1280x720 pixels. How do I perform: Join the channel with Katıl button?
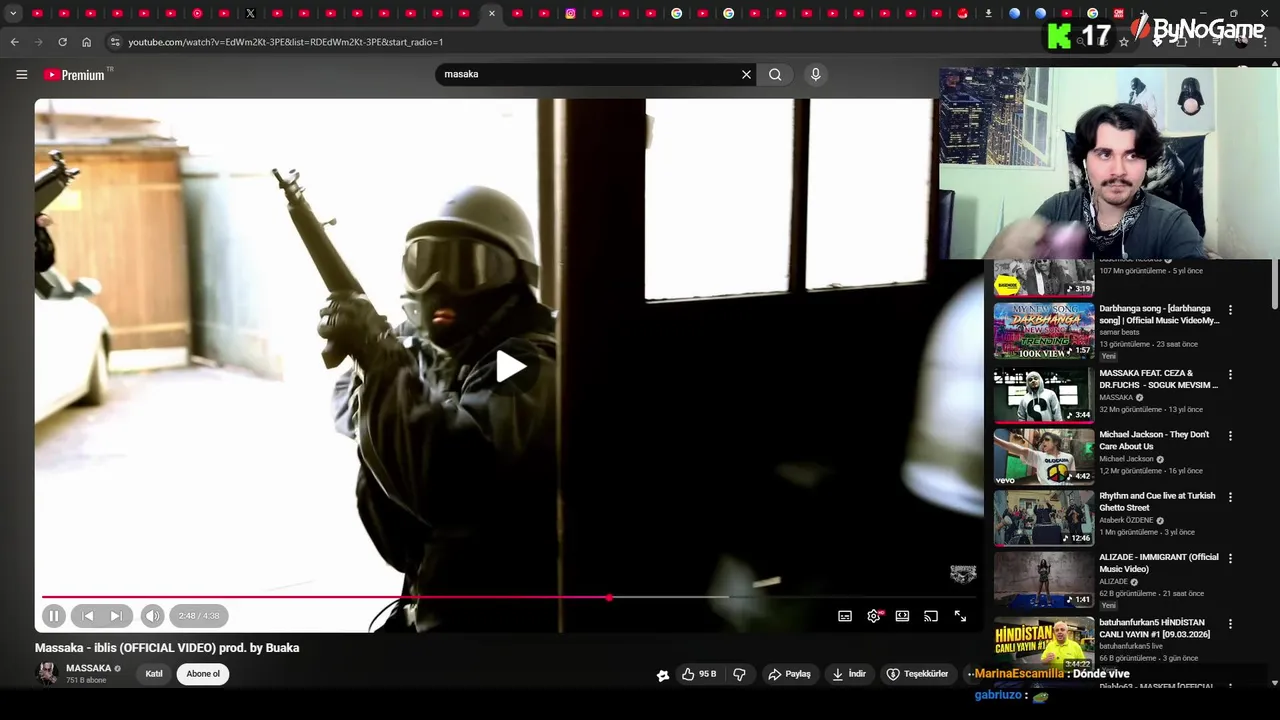coord(154,674)
